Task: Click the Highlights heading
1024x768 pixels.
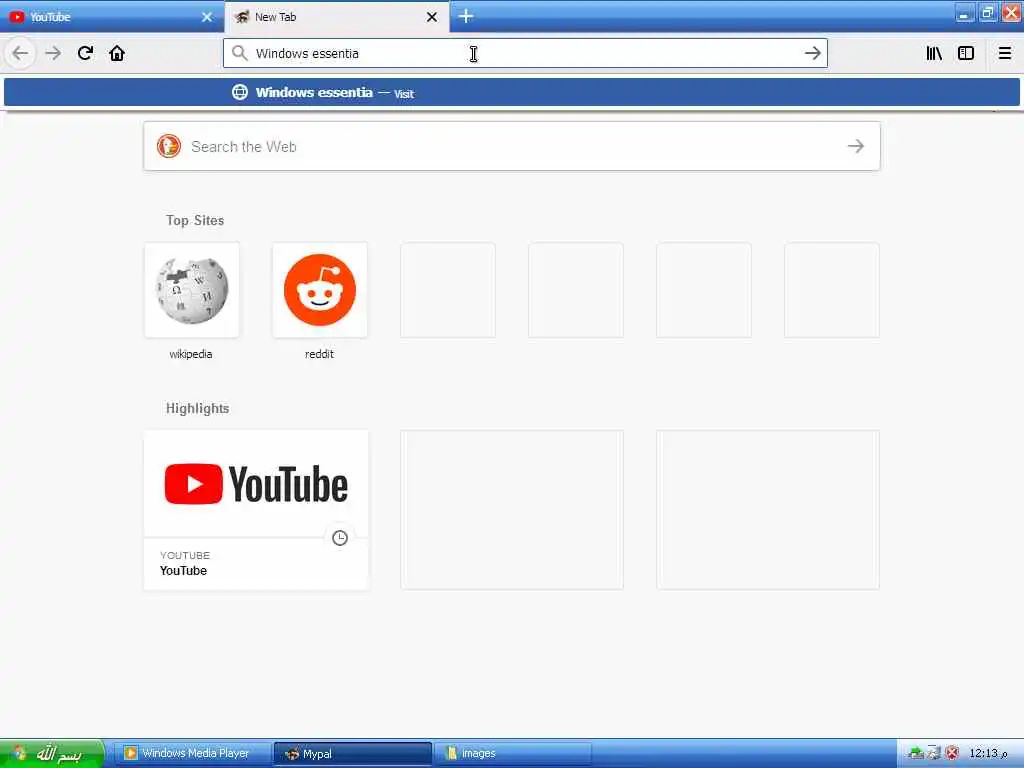Action: 197,409
